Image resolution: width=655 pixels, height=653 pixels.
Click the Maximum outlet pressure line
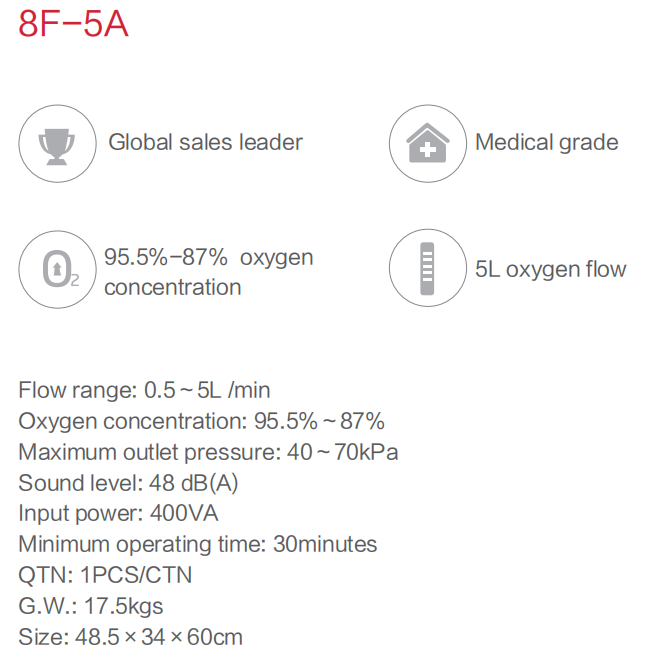(x=208, y=452)
